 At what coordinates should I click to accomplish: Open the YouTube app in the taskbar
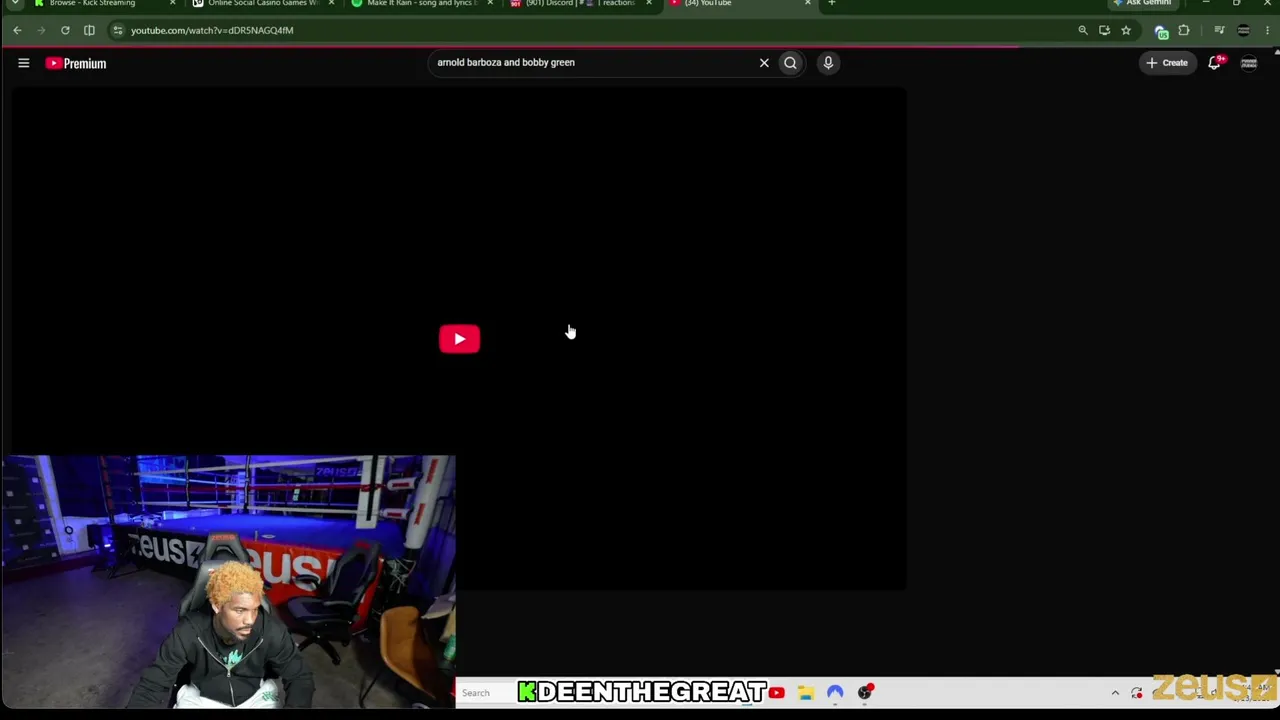pos(777,693)
